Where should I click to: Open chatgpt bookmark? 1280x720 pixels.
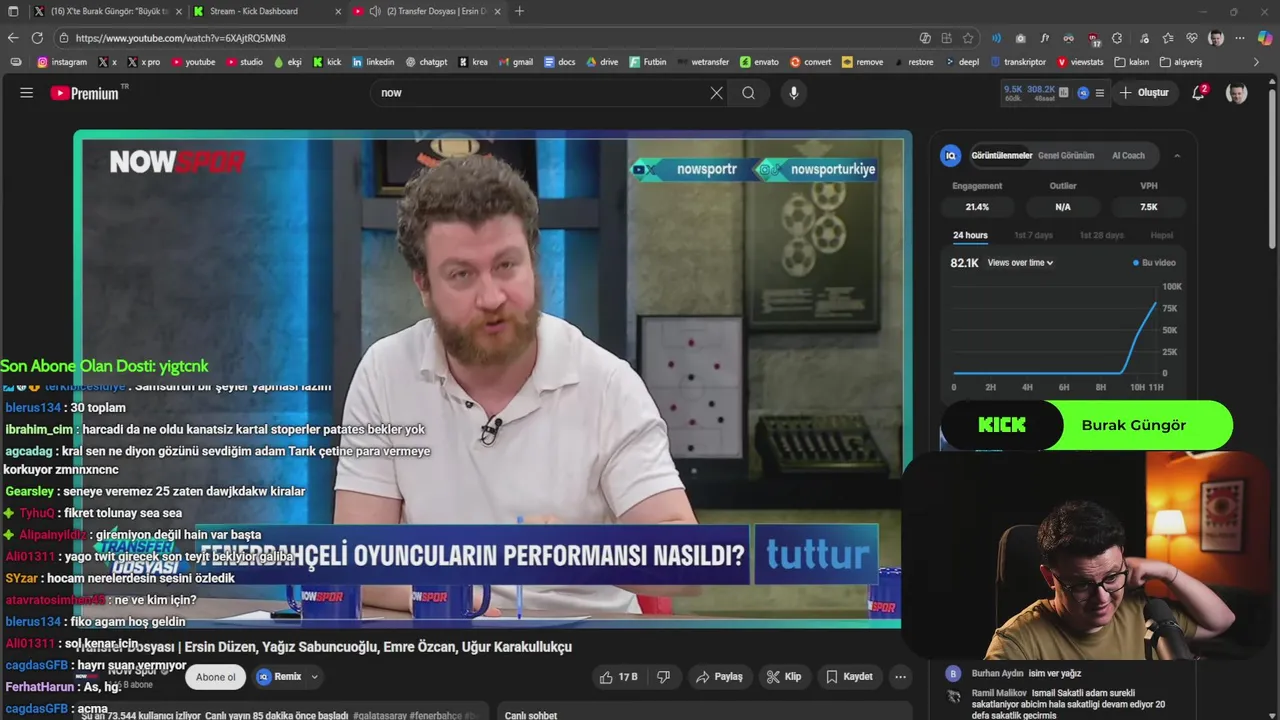pyautogui.click(x=426, y=62)
